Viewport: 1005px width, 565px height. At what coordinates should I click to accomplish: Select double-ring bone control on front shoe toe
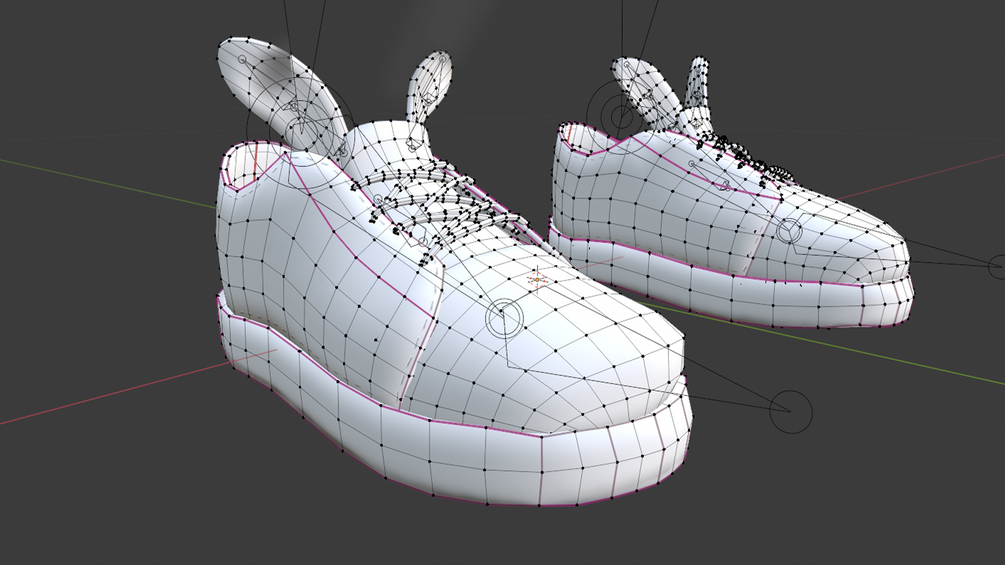click(504, 318)
